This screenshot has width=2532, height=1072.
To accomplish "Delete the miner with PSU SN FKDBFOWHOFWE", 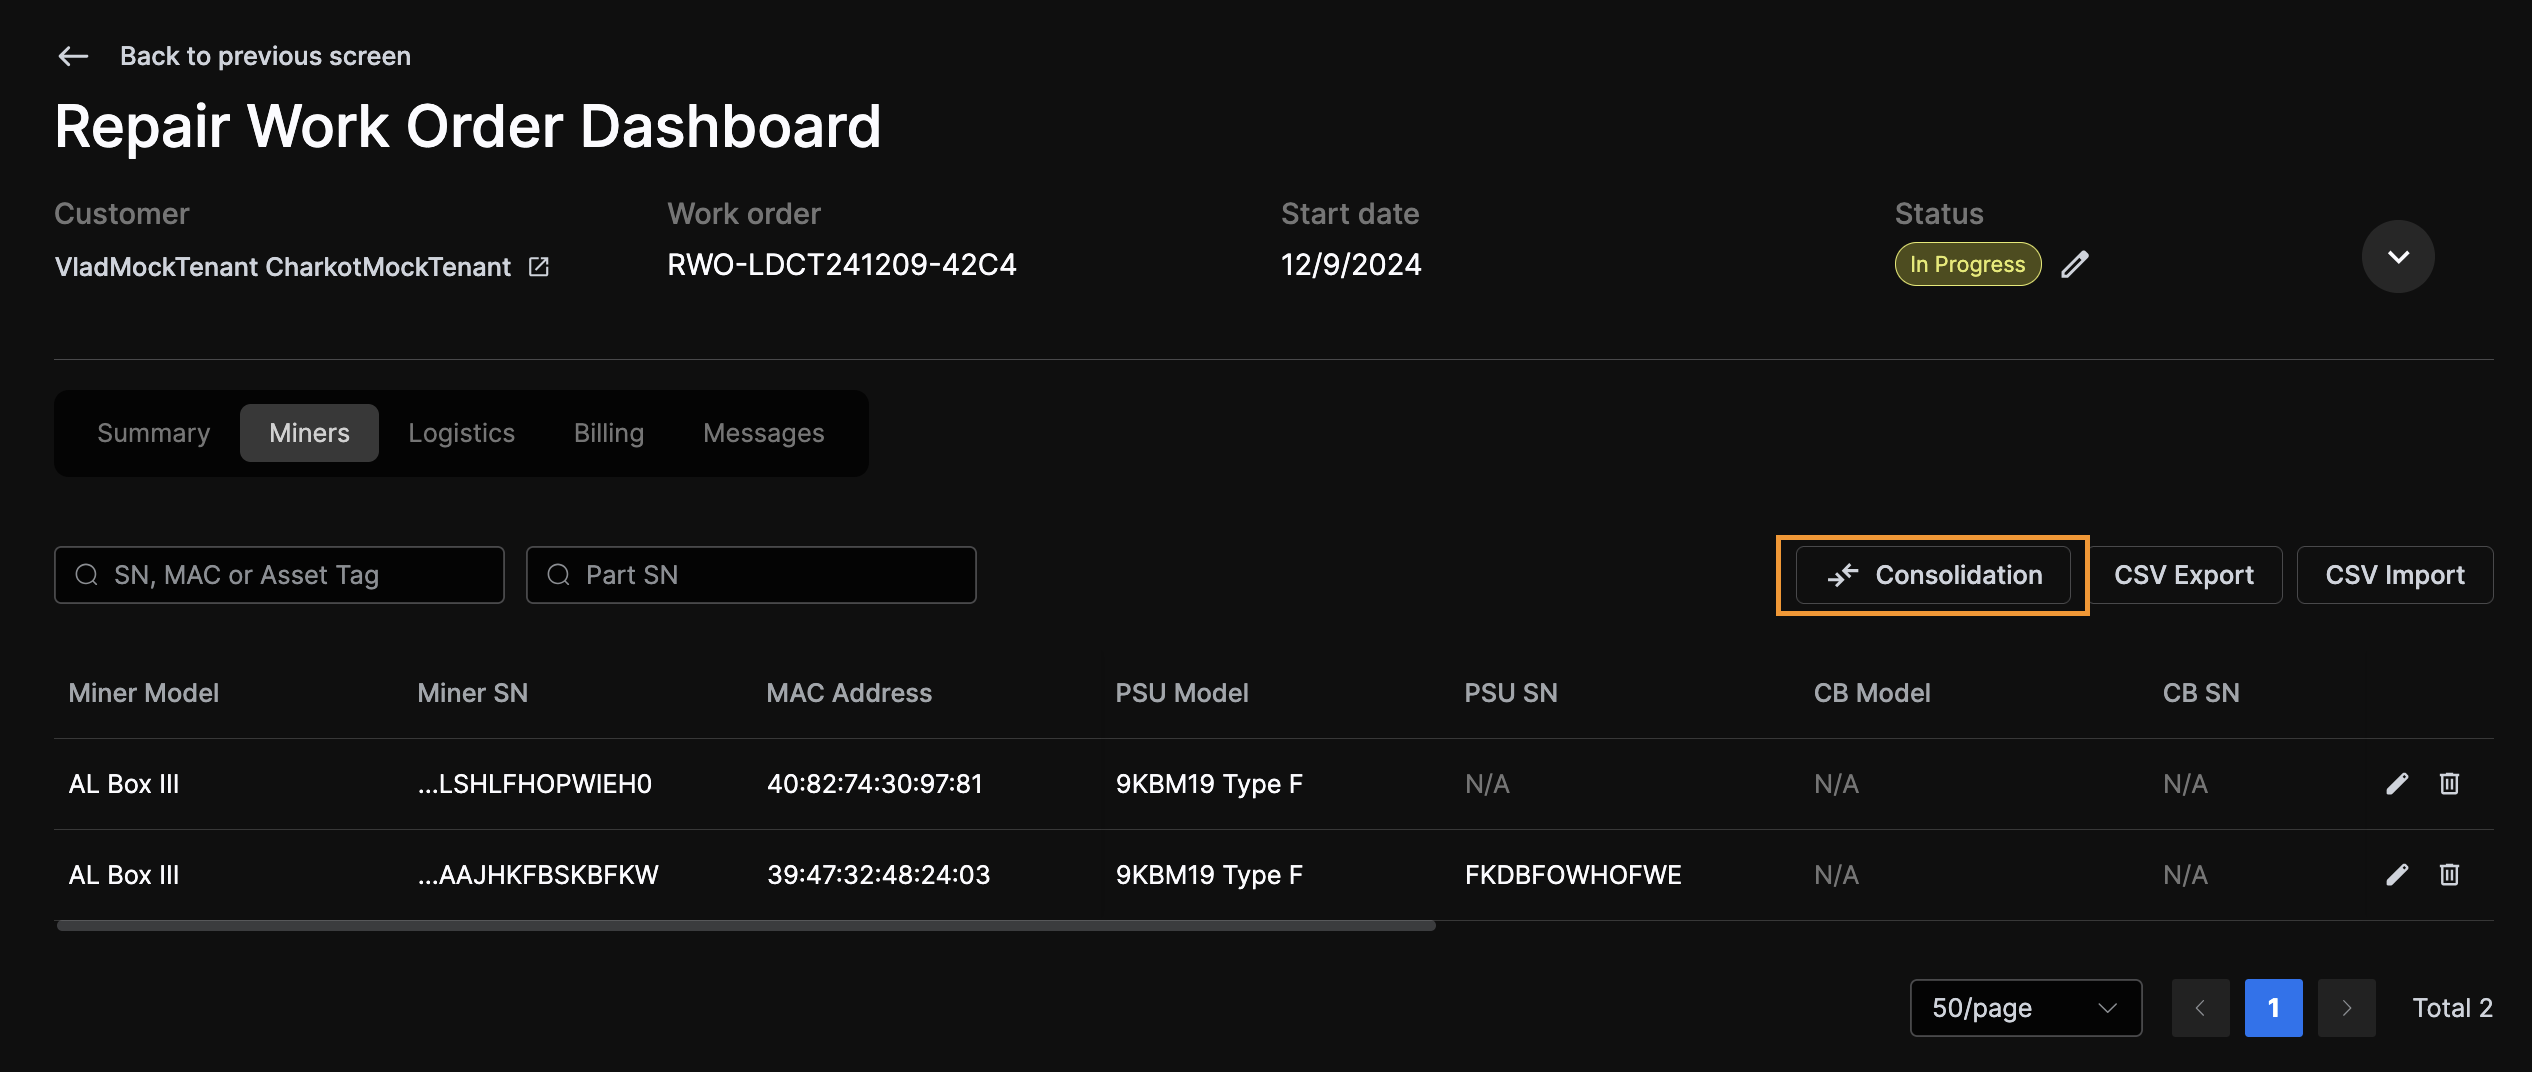I will [2448, 874].
